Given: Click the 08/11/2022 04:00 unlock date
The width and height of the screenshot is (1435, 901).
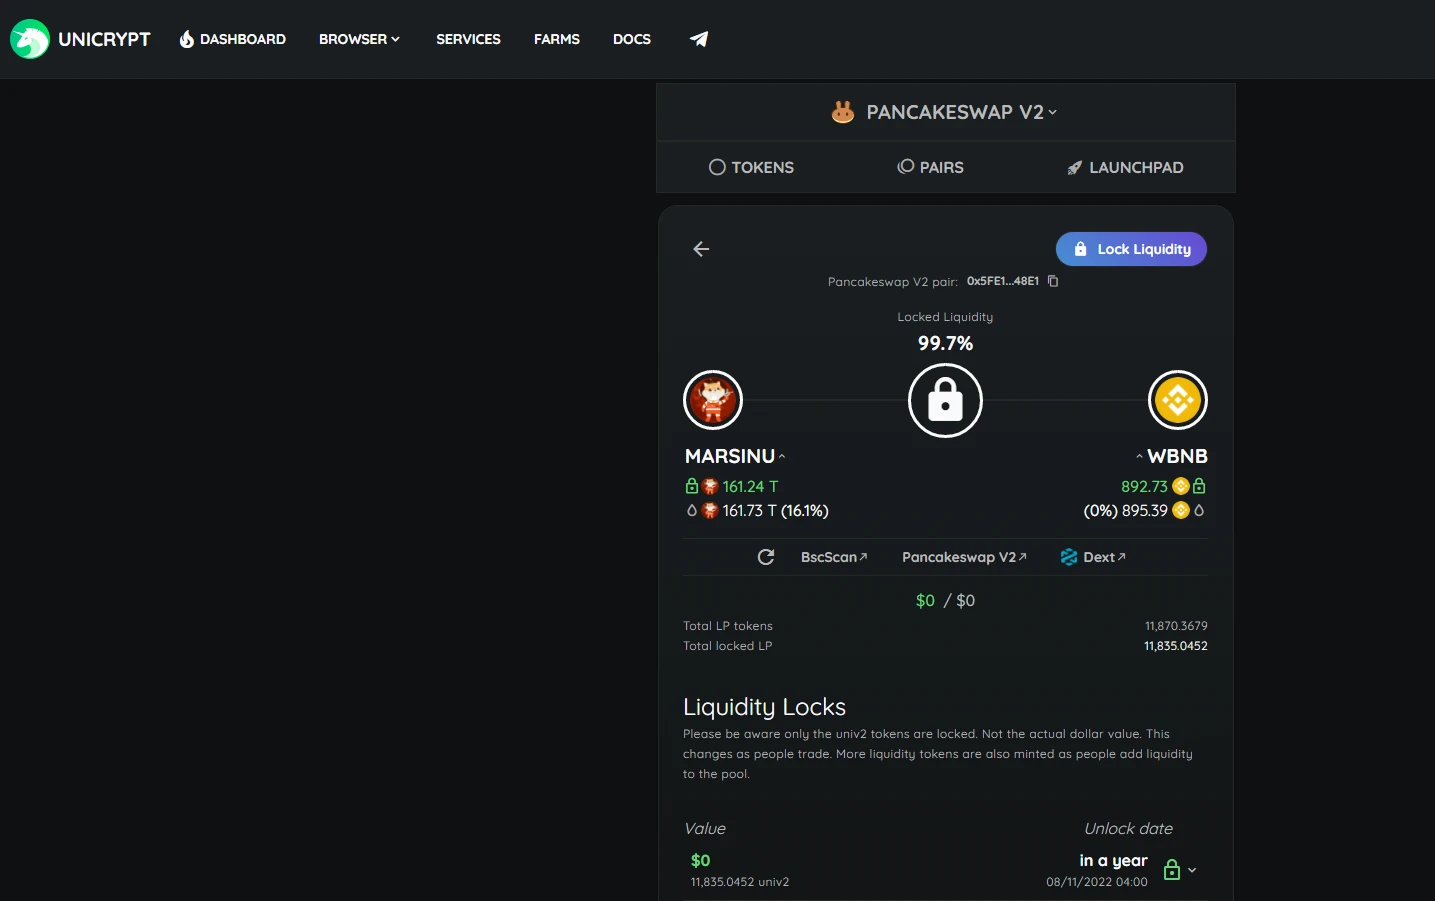Looking at the screenshot, I should coord(1097,882).
